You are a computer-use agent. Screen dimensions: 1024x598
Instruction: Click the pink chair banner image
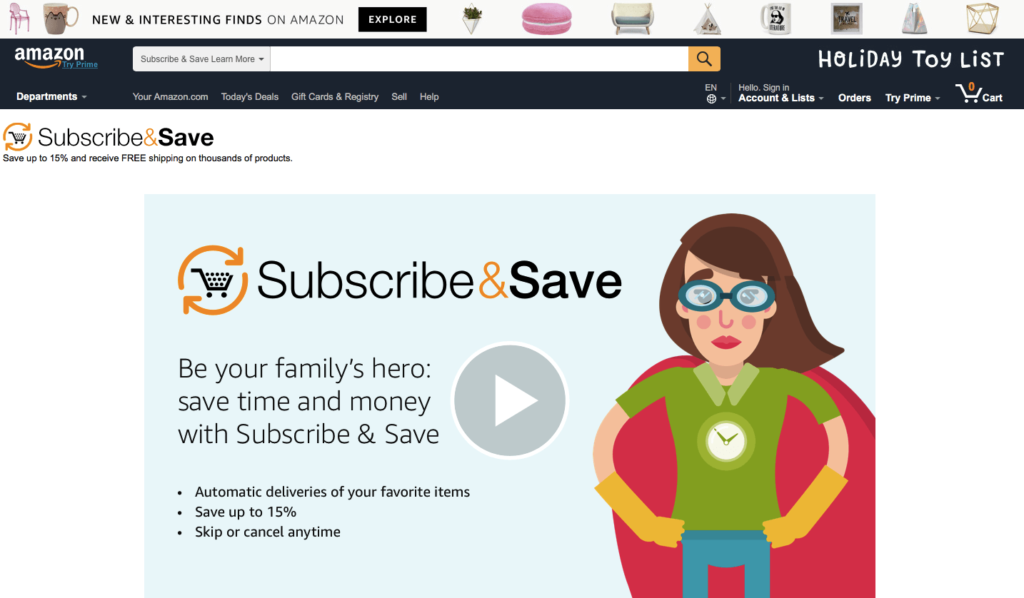pyautogui.click(x=18, y=18)
